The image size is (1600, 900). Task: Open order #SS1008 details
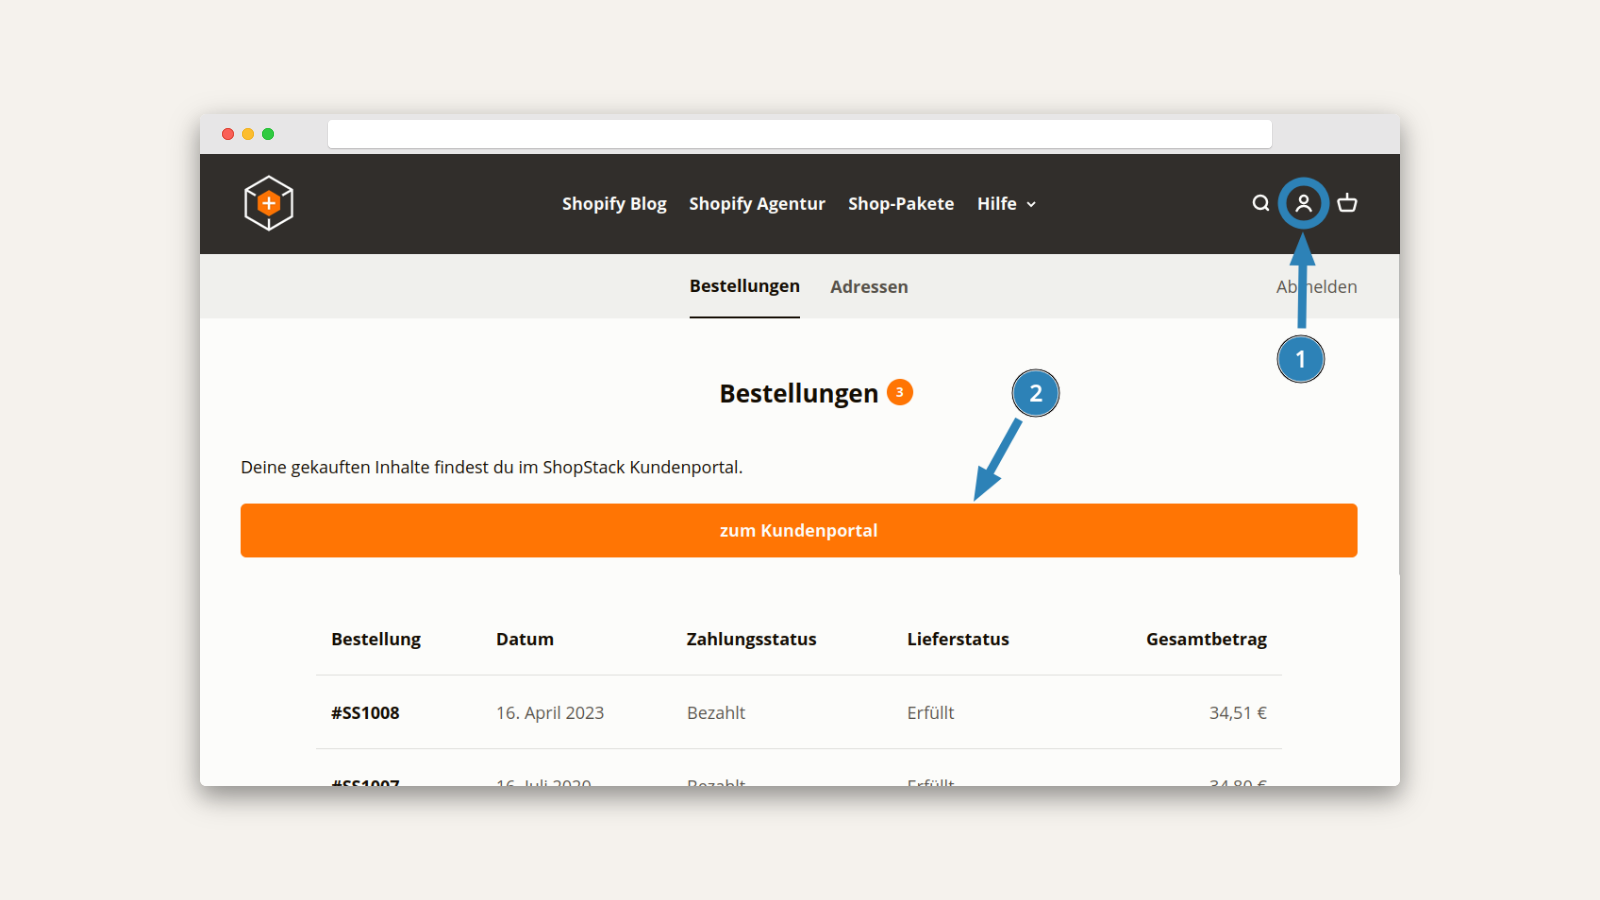click(x=365, y=713)
